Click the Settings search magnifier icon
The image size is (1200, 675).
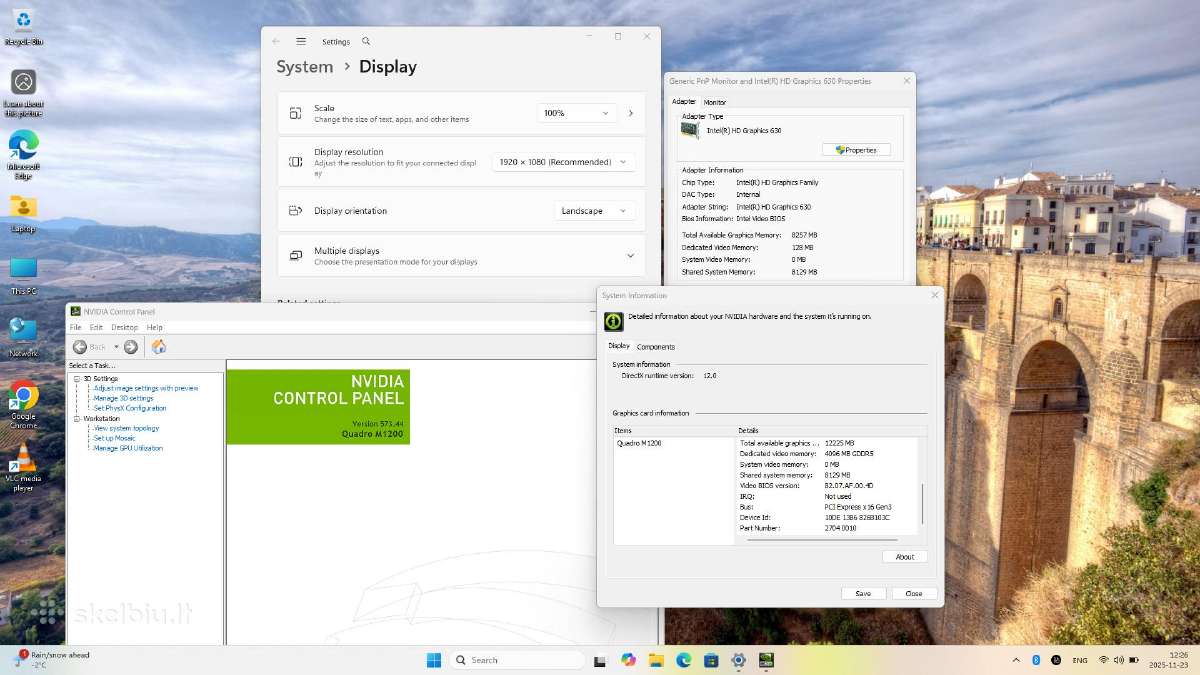pos(366,42)
